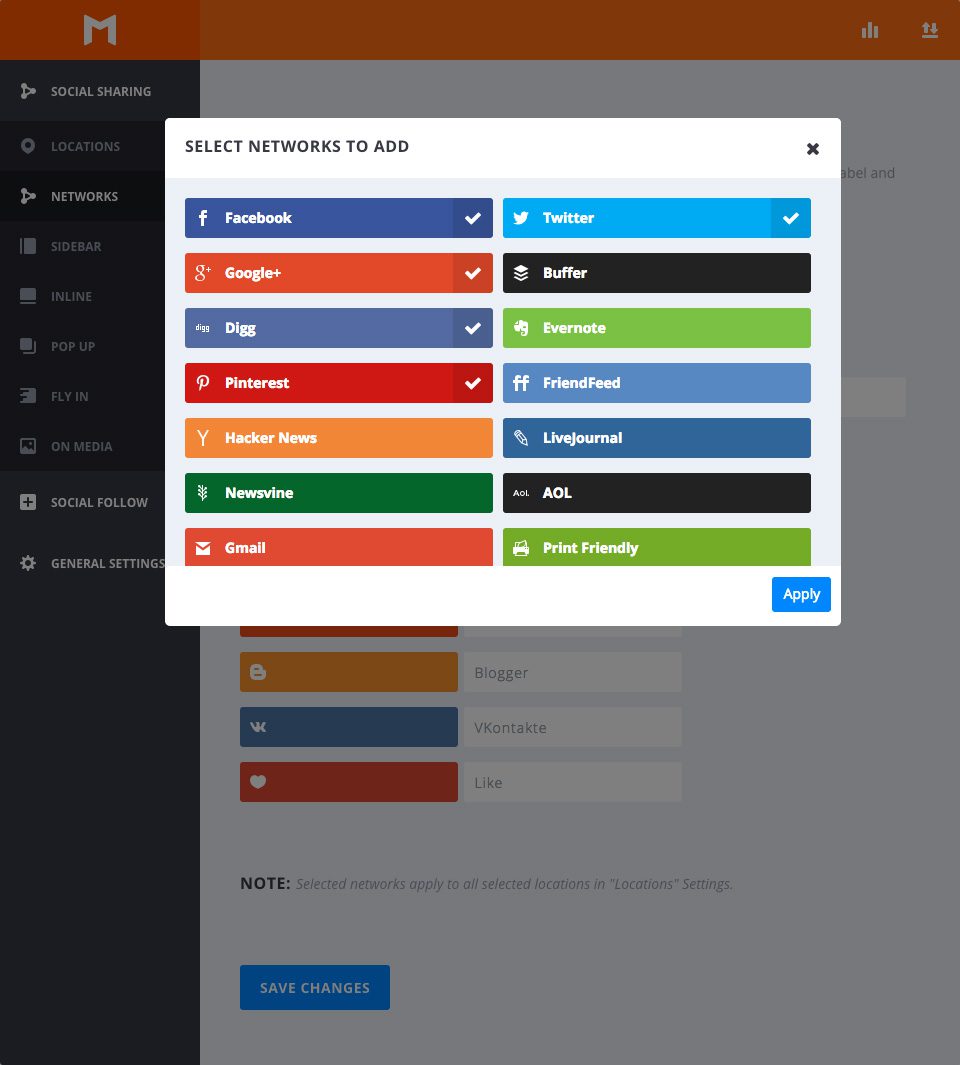Click the Gmail envelope icon
The width and height of the screenshot is (960, 1065).
pos(202,548)
